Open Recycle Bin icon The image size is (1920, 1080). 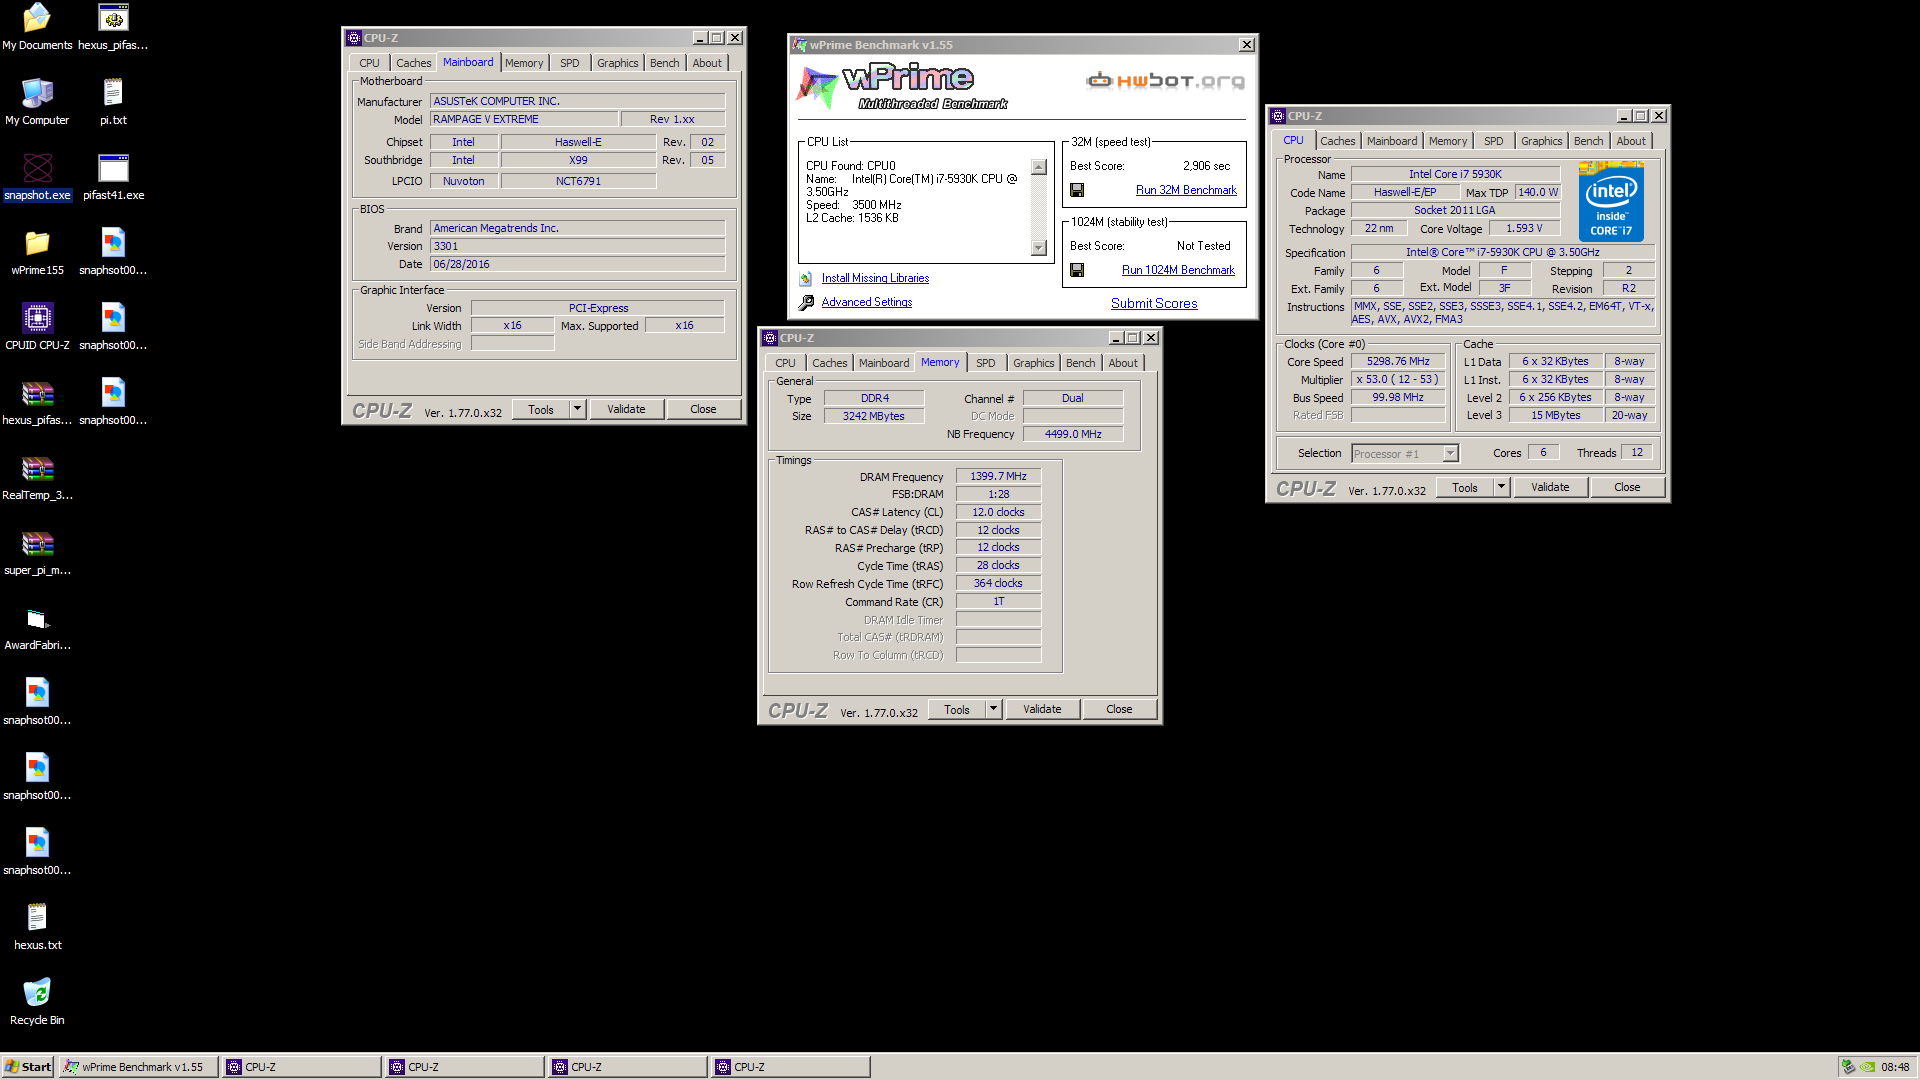pyautogui.click(x=37, y=1002)
